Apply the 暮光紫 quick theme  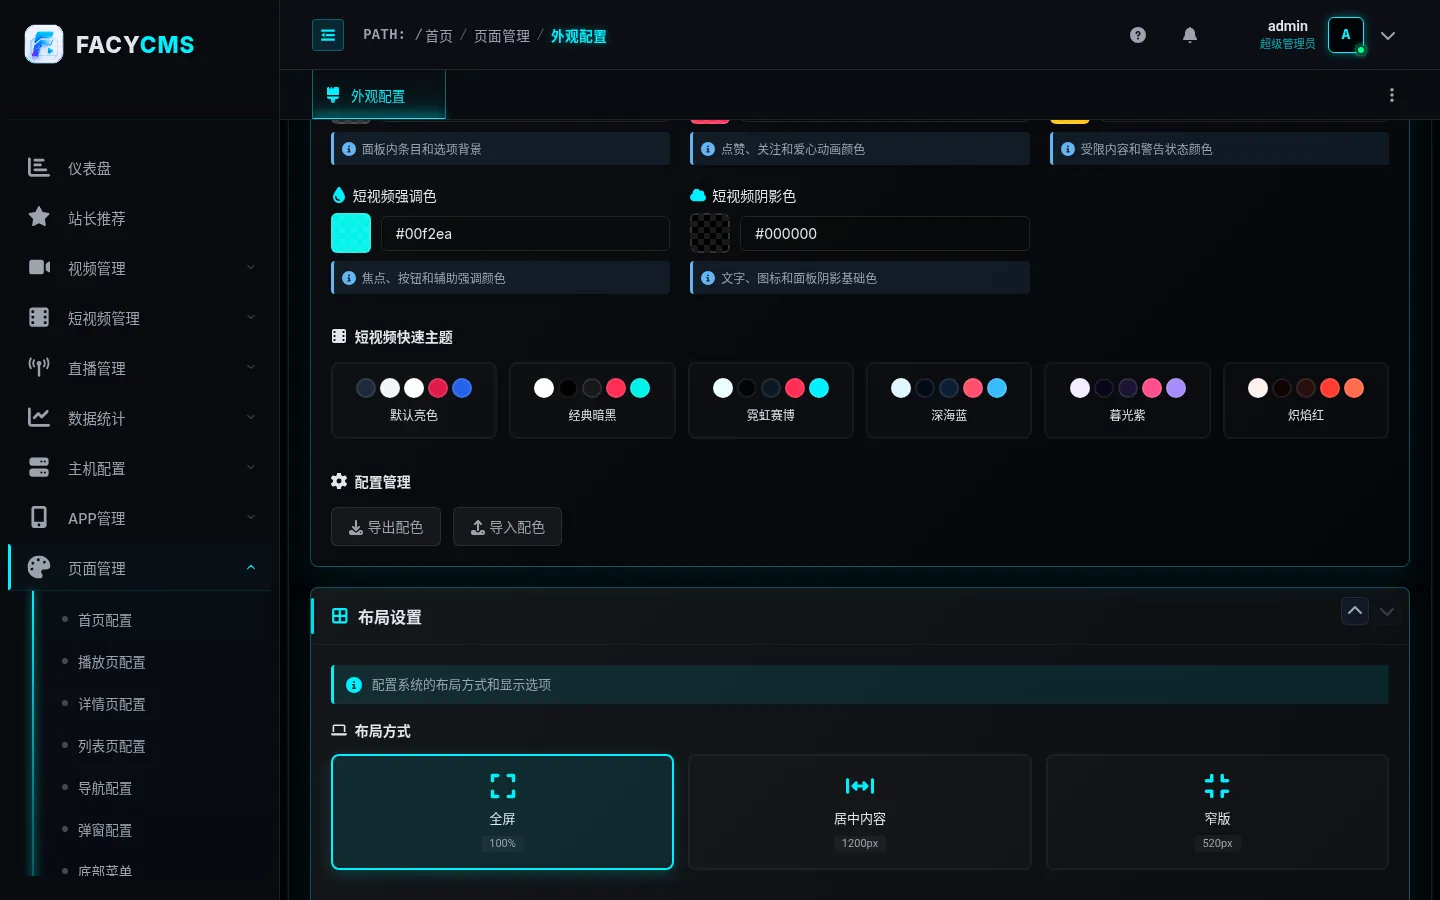pos(1127,400)
